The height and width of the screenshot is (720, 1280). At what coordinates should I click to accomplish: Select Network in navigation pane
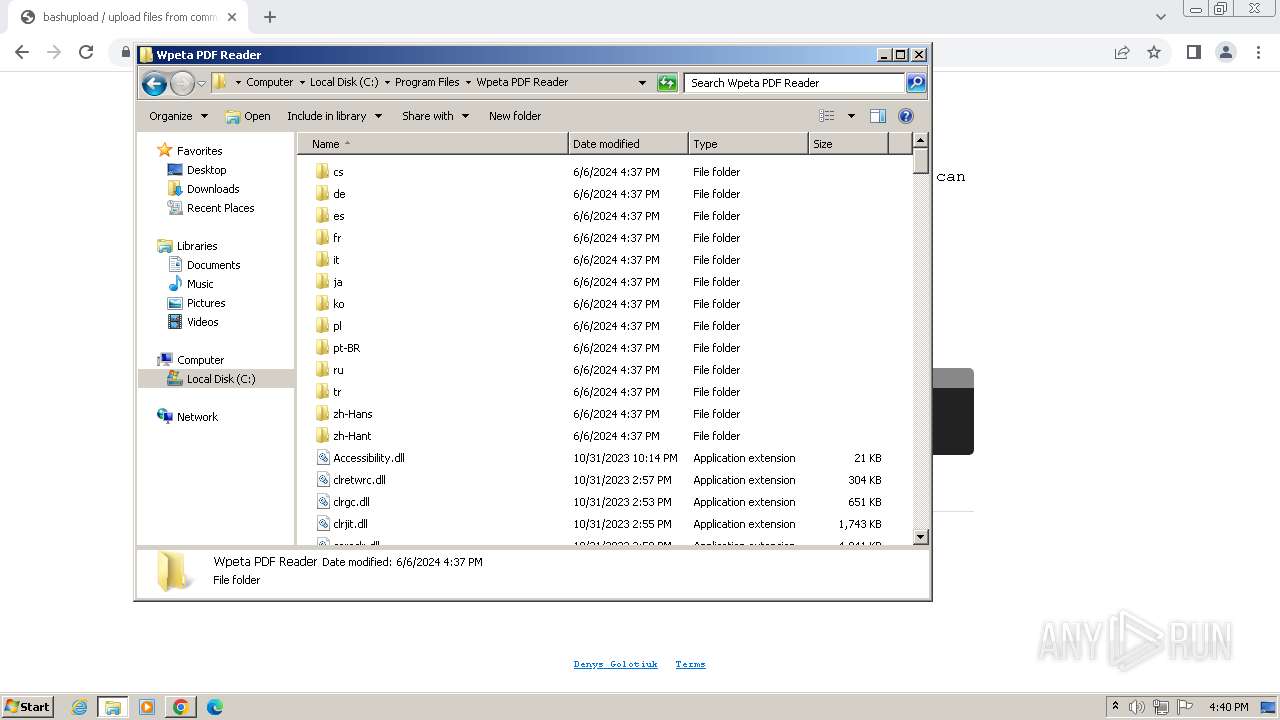point(196,417)
